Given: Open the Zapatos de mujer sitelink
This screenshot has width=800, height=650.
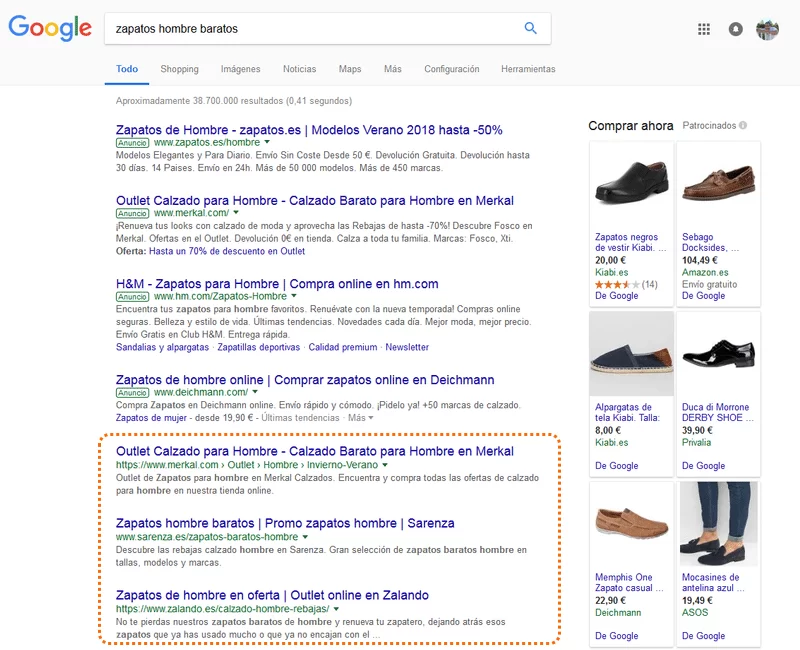Looking at the screenshot, I should 151,418.
